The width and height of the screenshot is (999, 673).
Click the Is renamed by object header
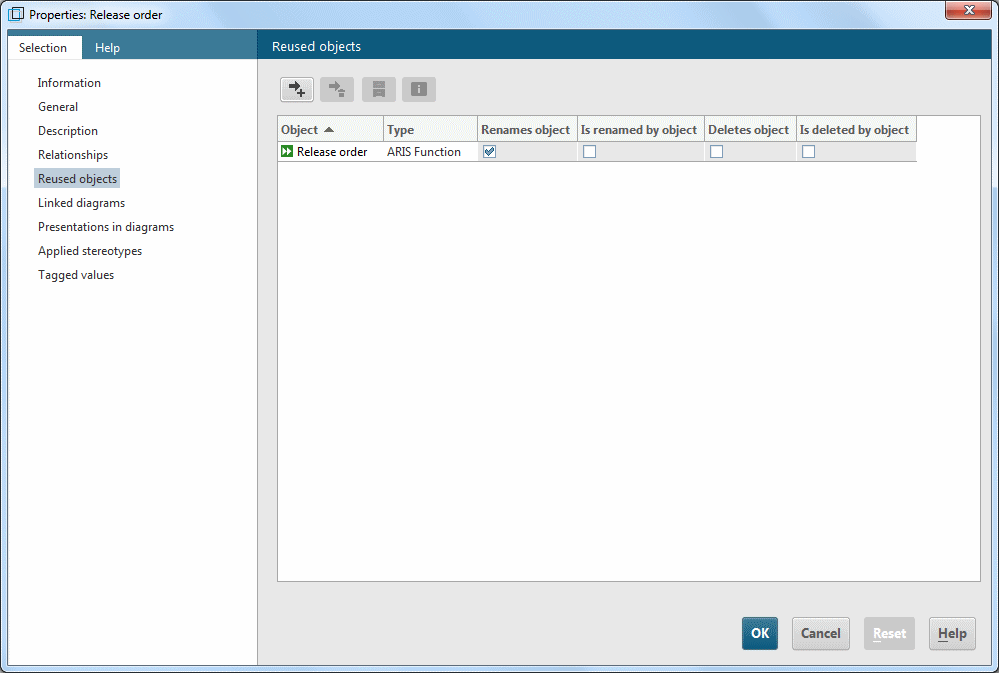pos(640,129)
